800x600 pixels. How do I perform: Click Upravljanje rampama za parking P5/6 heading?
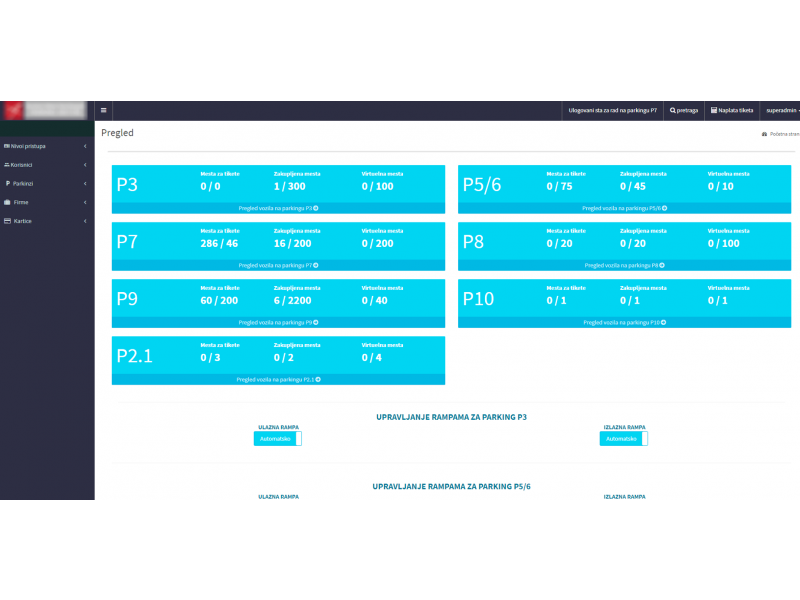[x=451, y=486]
